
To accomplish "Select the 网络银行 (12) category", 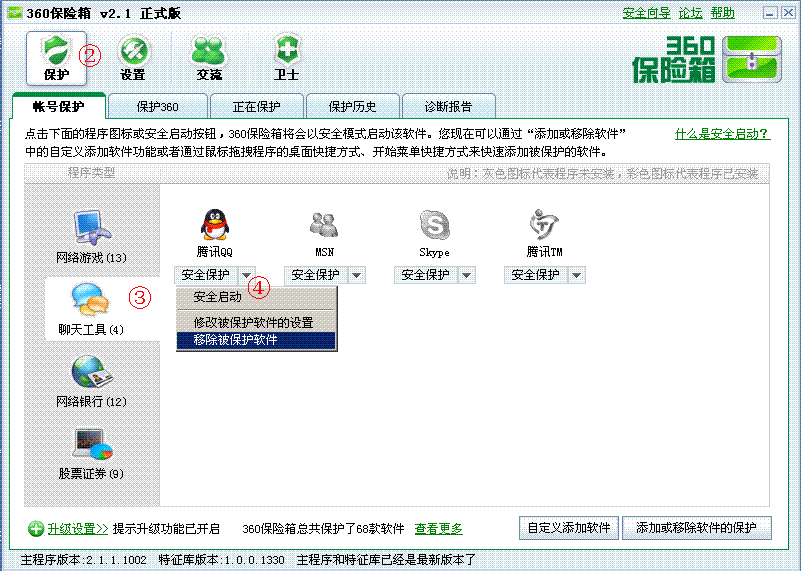I will pos(91,380).
